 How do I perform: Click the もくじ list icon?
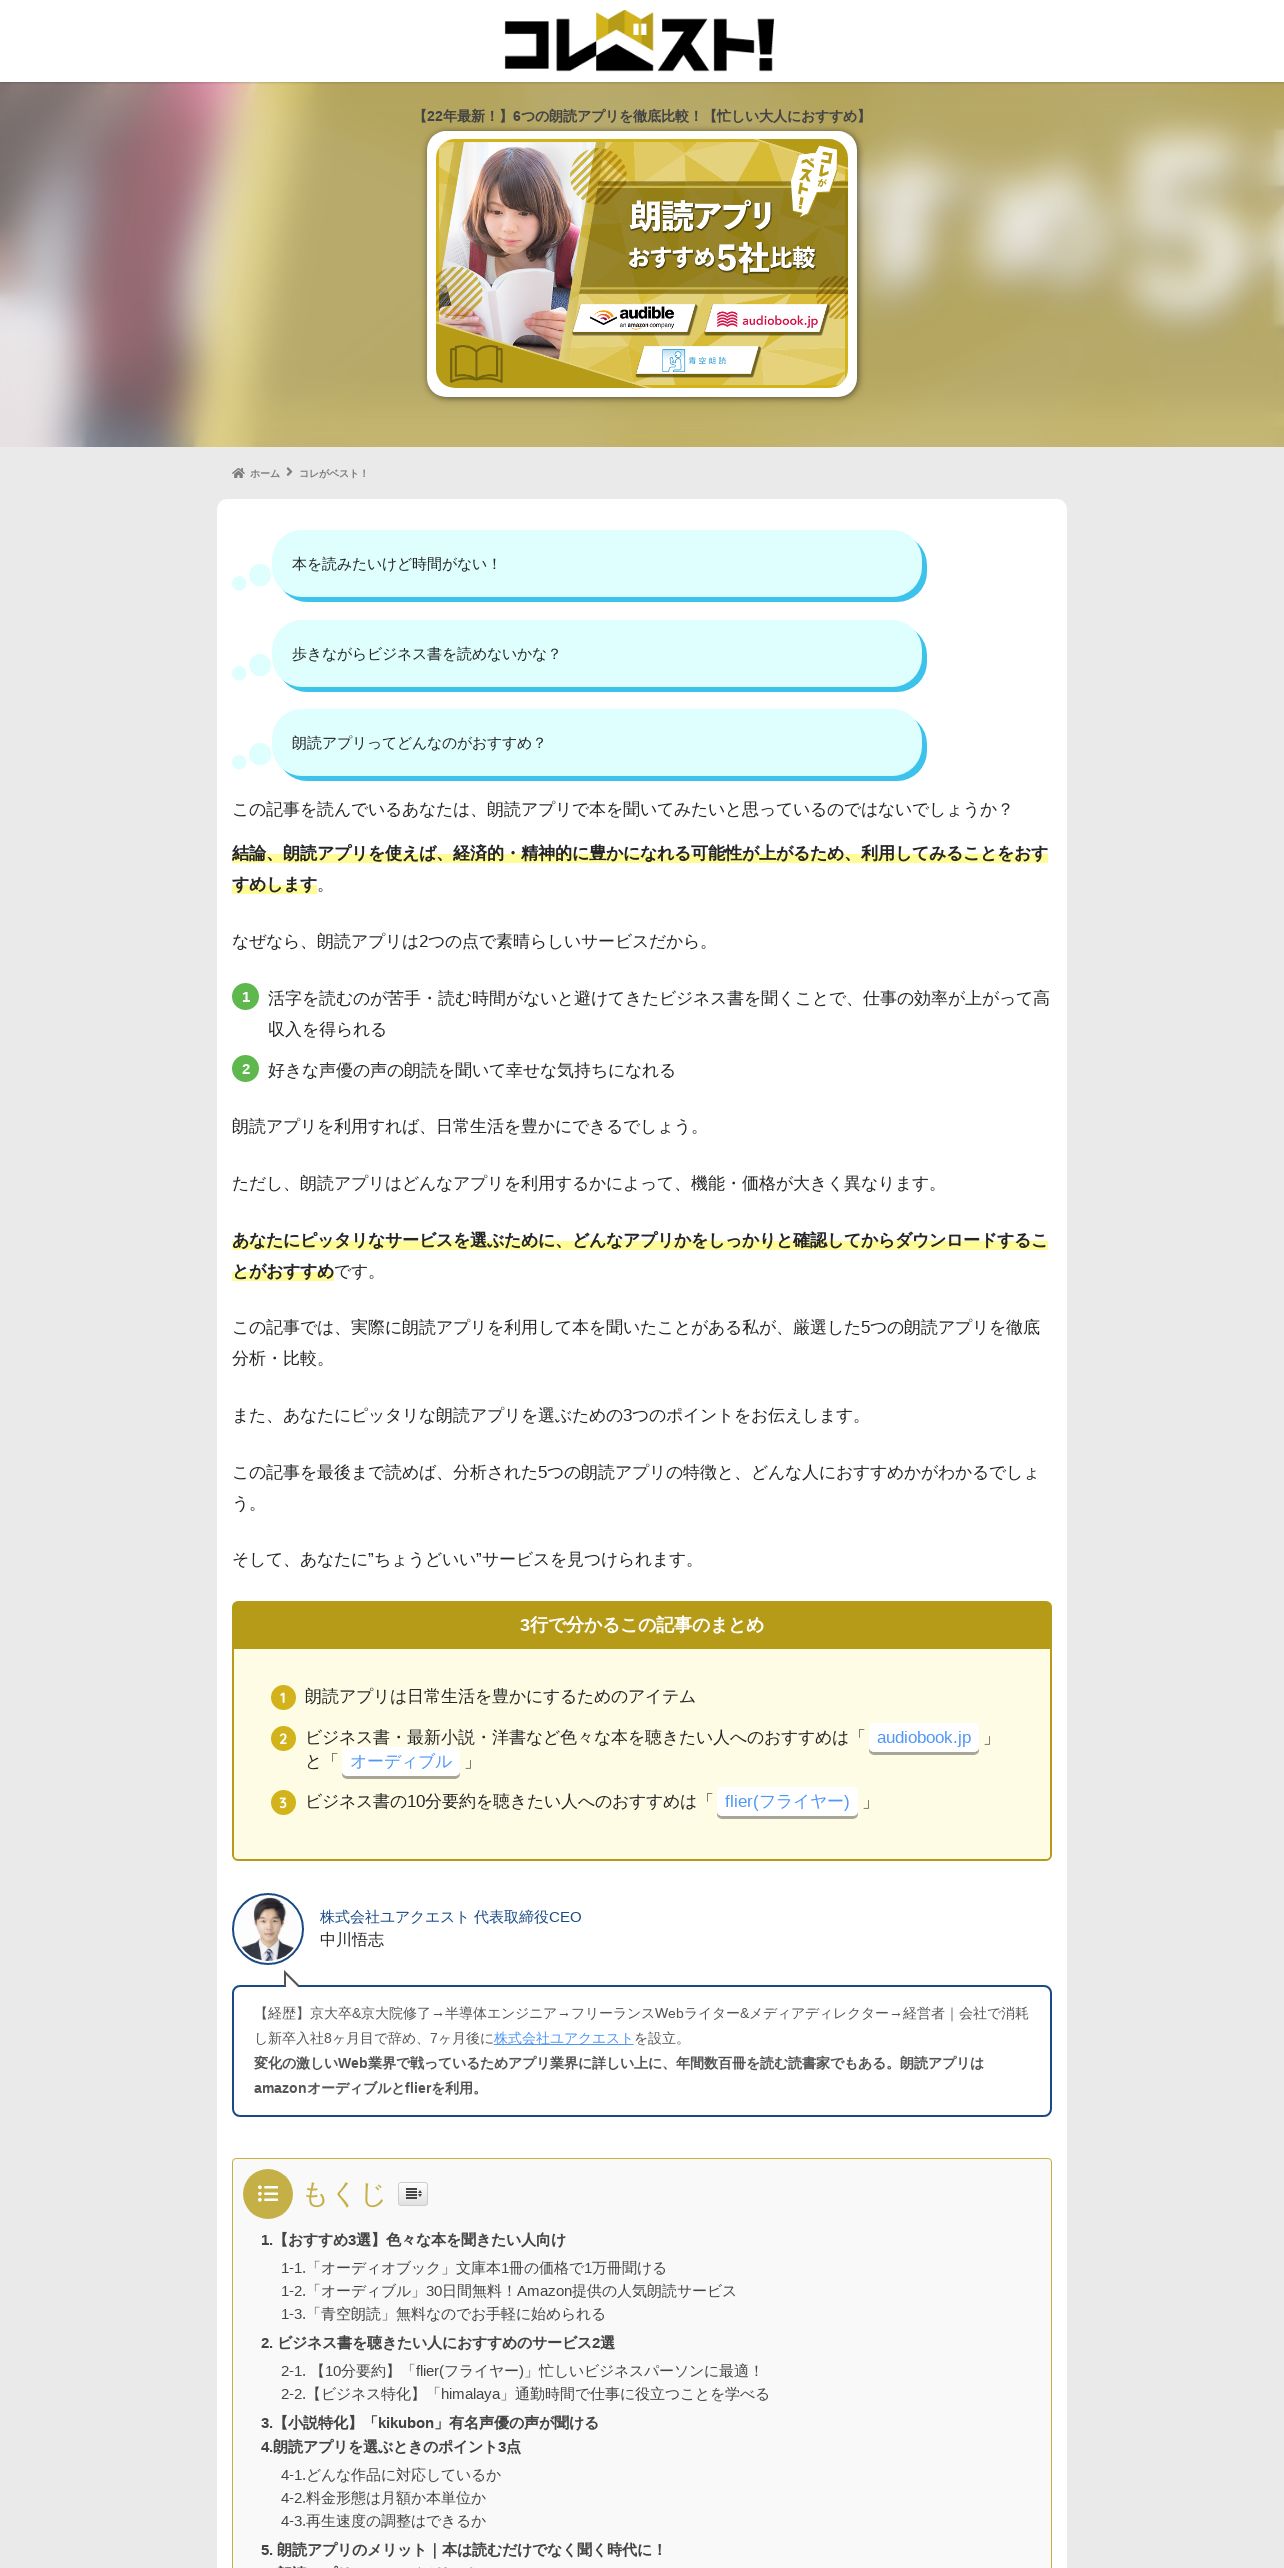pyautogui.click(x=268, y=2194)
